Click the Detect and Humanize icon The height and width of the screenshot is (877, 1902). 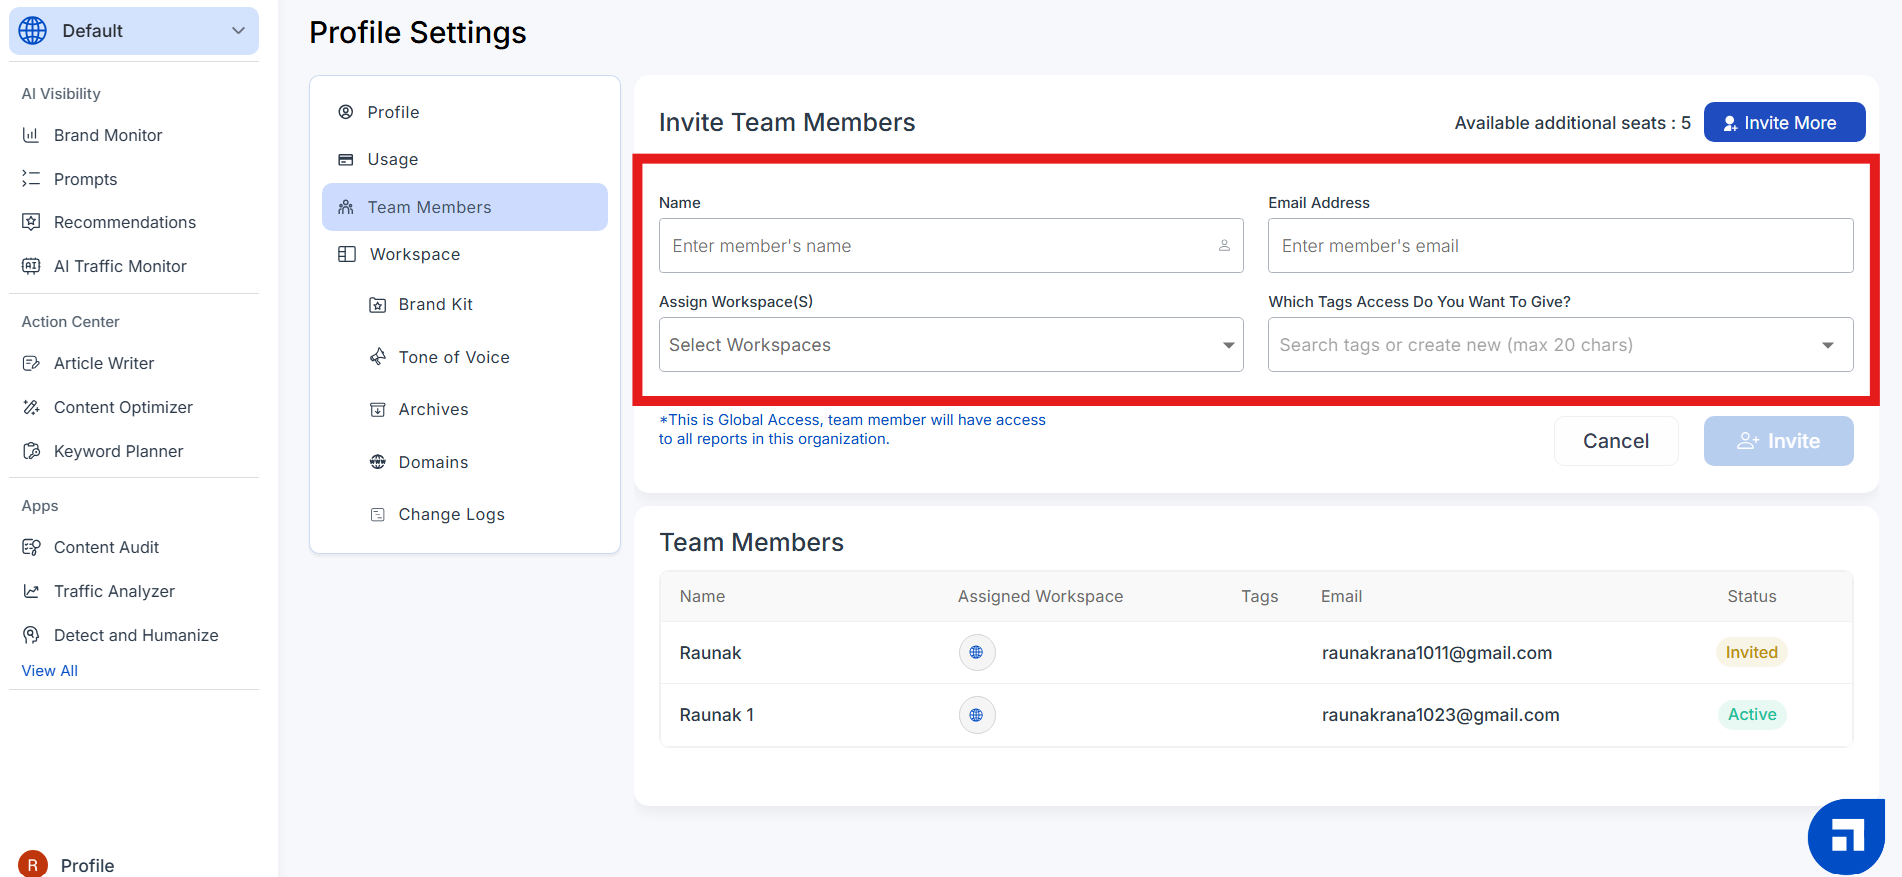point(31,635)
